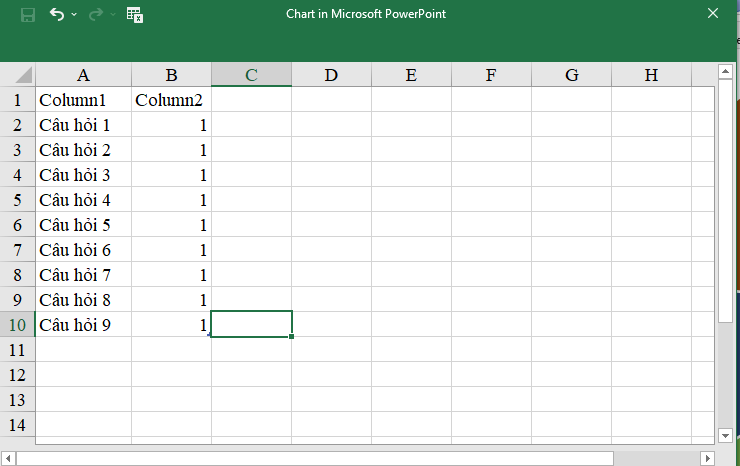Expand the Redo history dropdown arrow
This screenshot has width=740, height=466.
(x=112, y=15)
